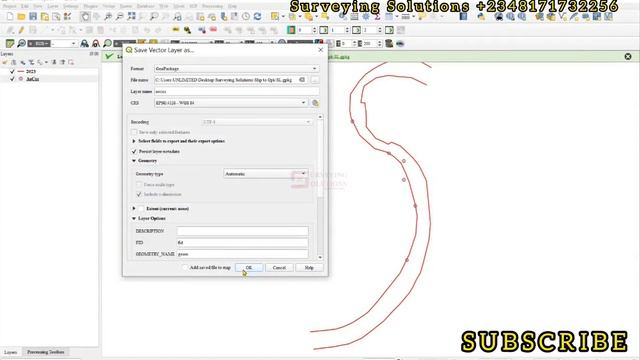This screenshot has width=640, height=360.
Task: Open the Format dropdown showing GeoPackage
Action: (x=237, y=69)
